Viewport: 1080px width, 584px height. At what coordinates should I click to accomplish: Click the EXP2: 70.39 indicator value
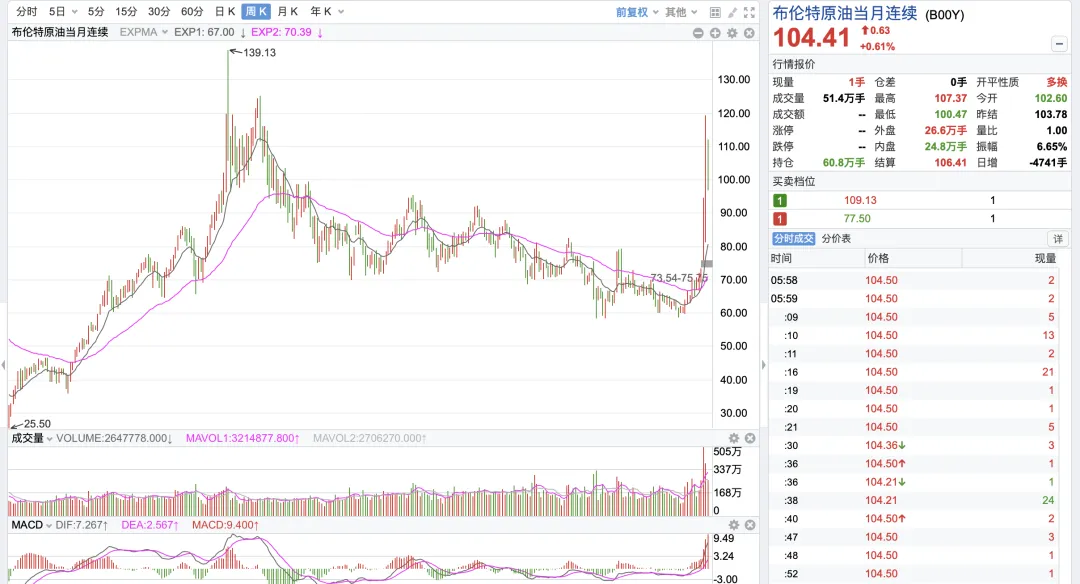coord(281,32)
